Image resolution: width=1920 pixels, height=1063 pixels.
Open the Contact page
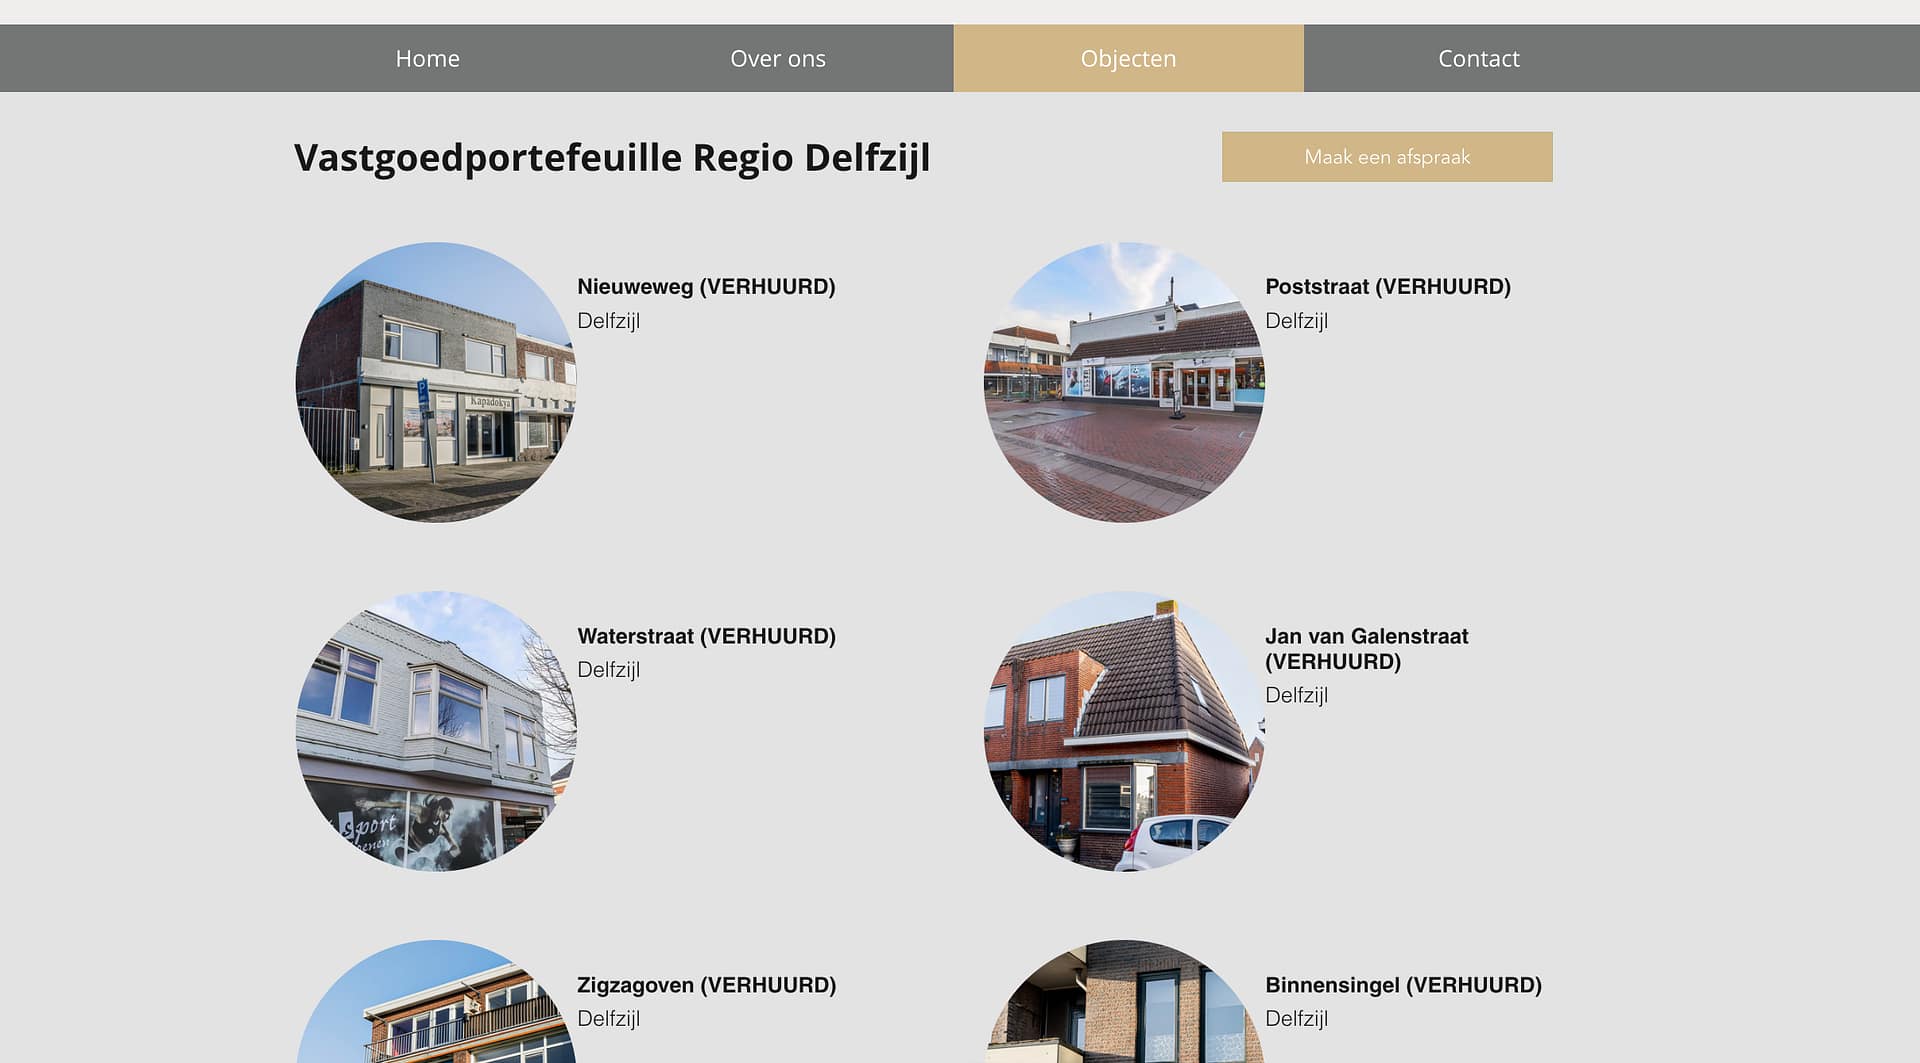click(1478, 58)
